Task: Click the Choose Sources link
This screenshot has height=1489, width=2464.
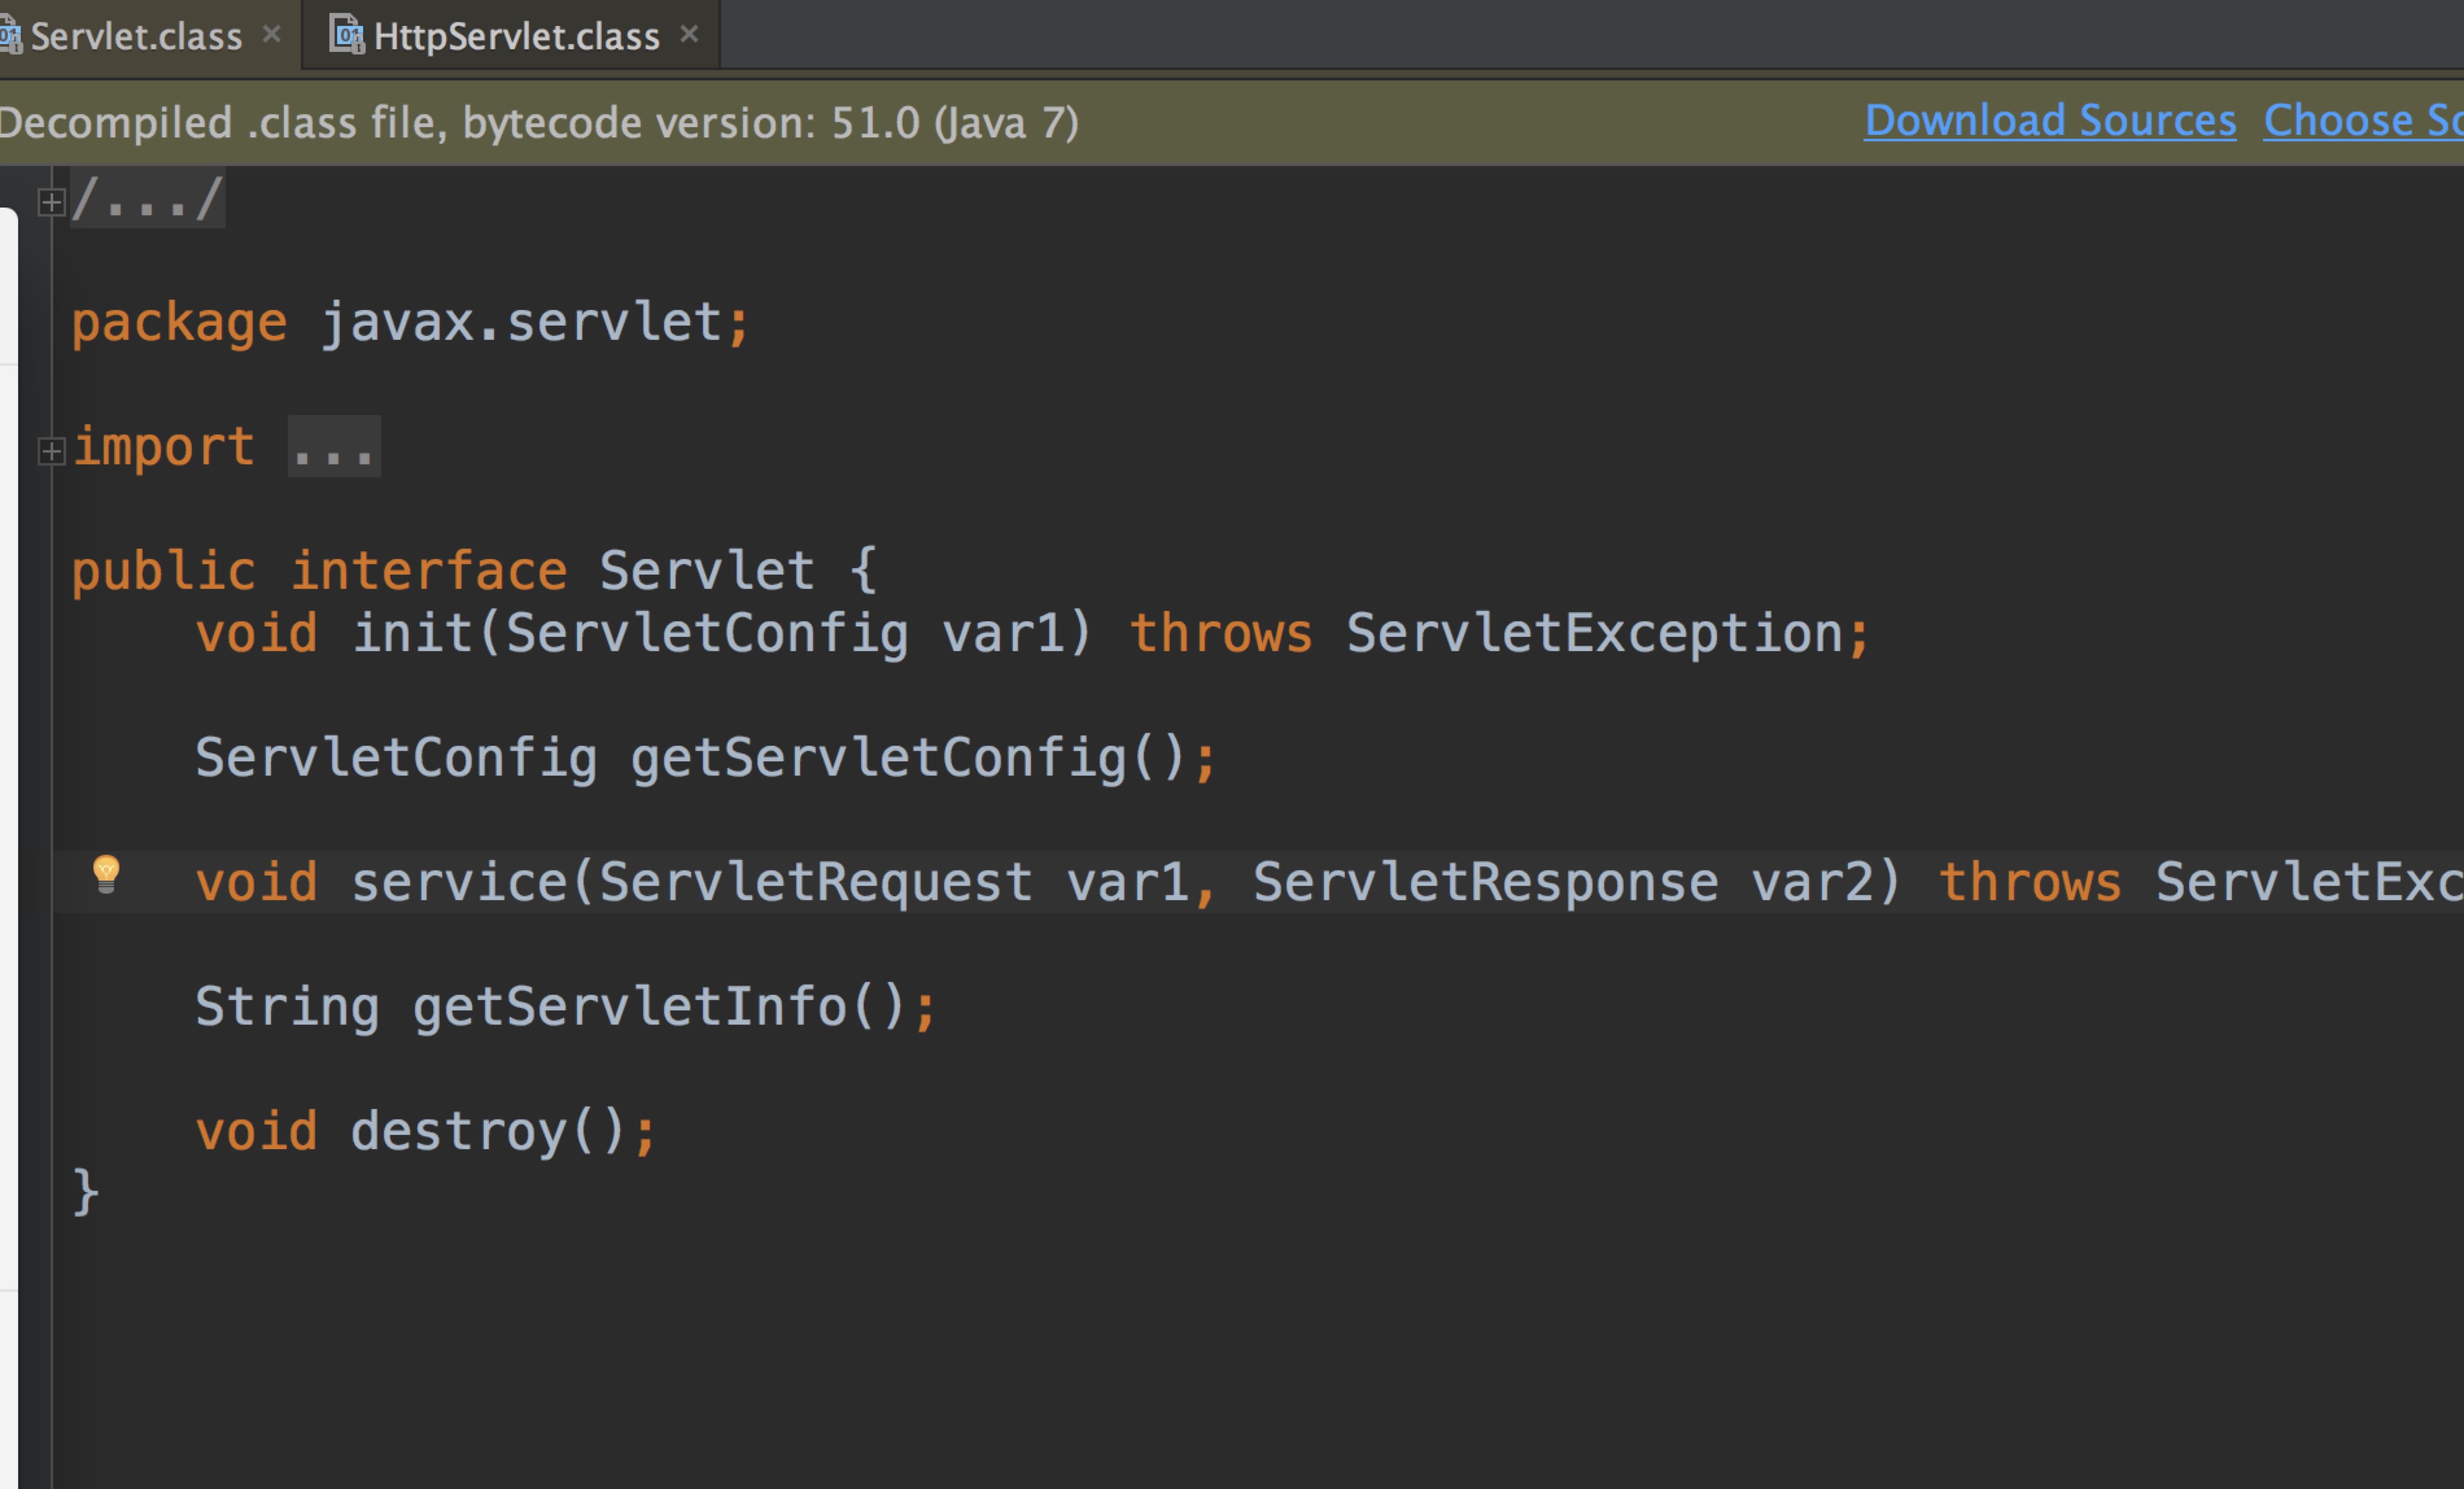Action: coord(2363,121)
